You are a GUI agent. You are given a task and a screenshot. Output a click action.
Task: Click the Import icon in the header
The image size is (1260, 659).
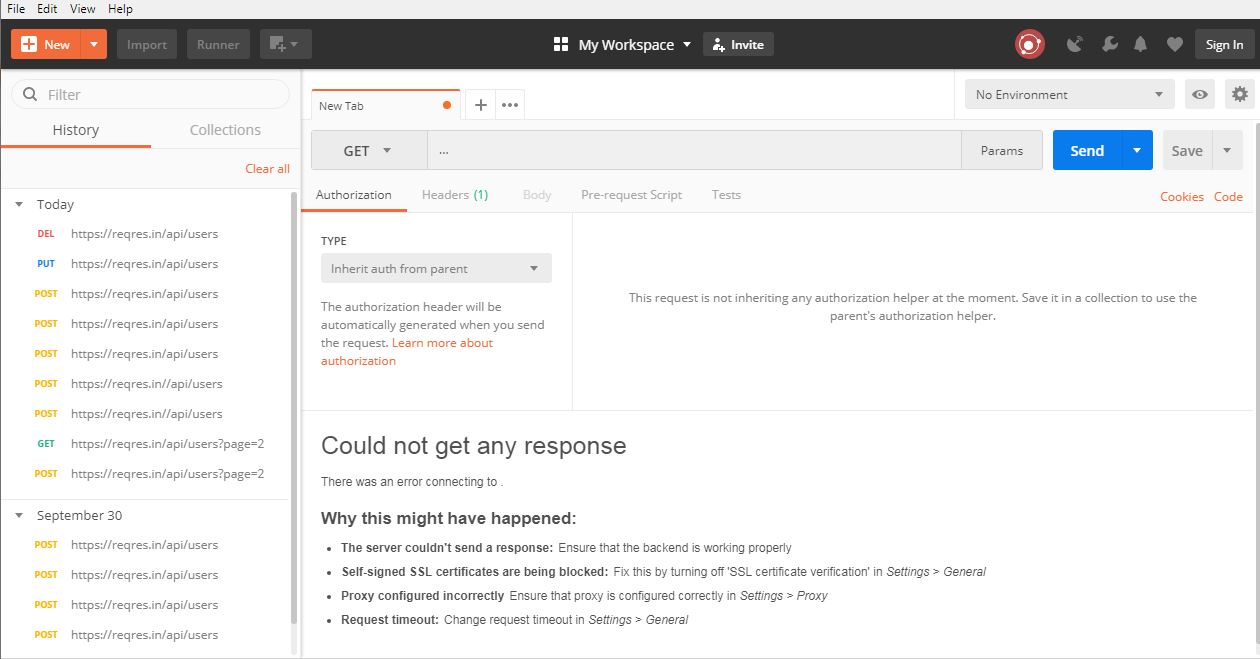point(146,44)
